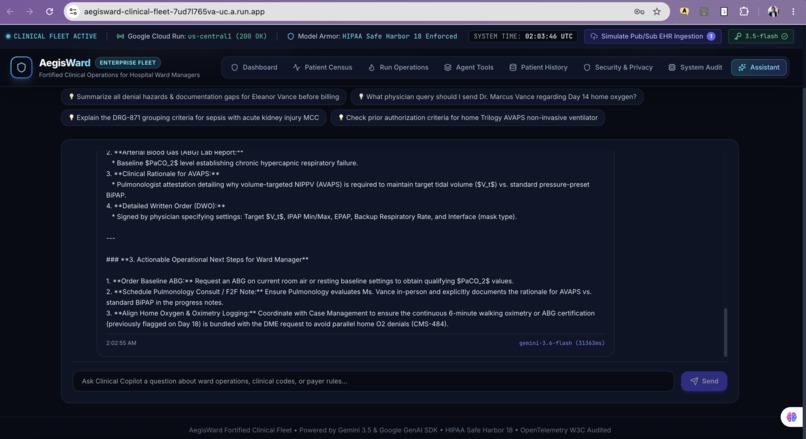Click the paper plane icon on Send
The width and height of the screenshot is (806, 439).
click(x=694, y=381)
